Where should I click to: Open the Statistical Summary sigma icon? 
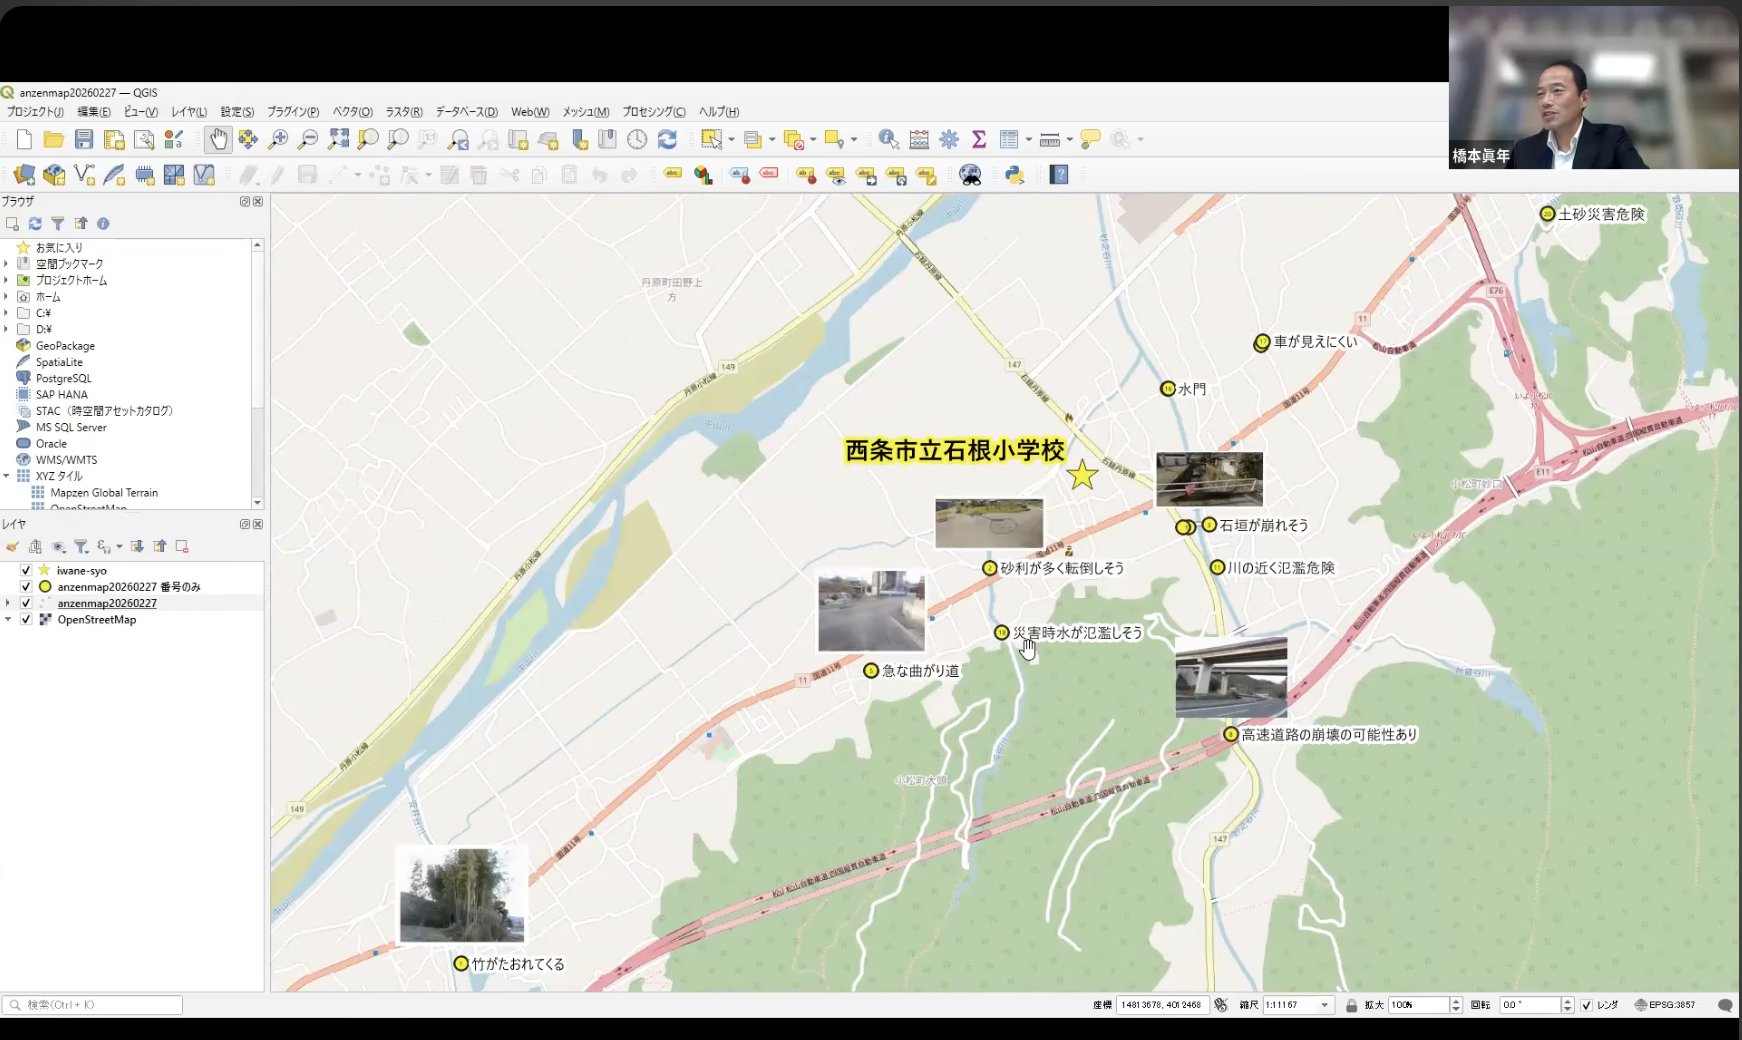tap(979, 140)
